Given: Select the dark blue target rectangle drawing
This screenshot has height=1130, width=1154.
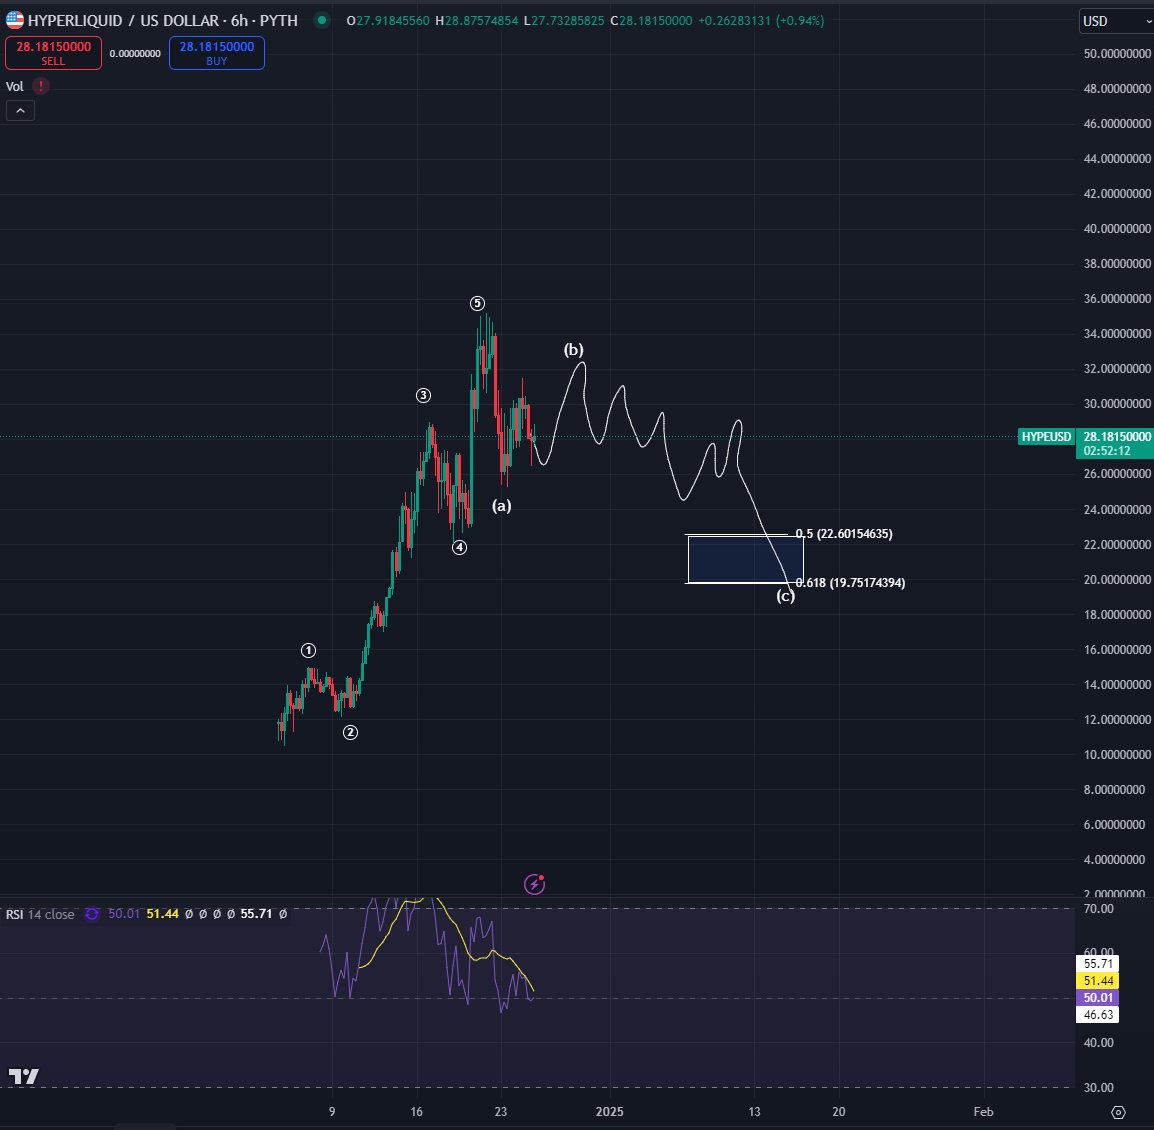Looking at the screenshot, I should tap(745, 559).
